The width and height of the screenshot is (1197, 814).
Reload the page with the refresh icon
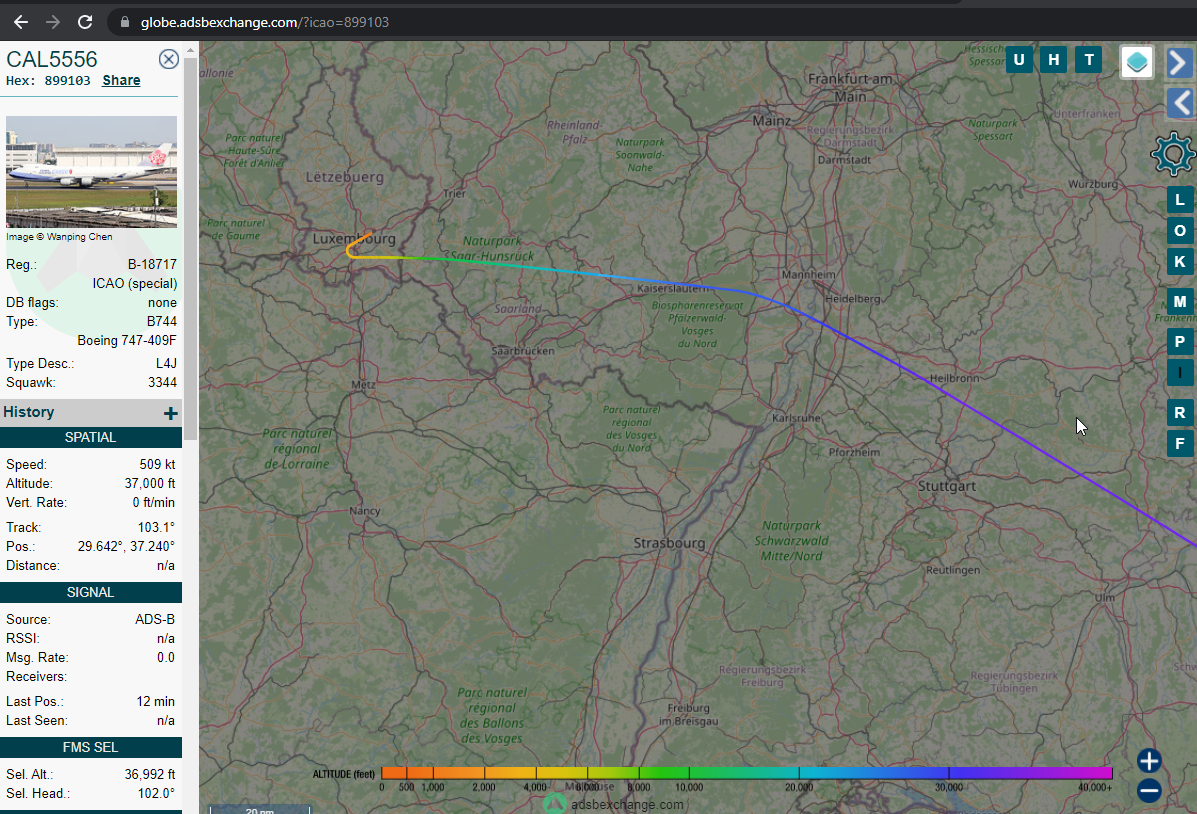pos(85,22)
